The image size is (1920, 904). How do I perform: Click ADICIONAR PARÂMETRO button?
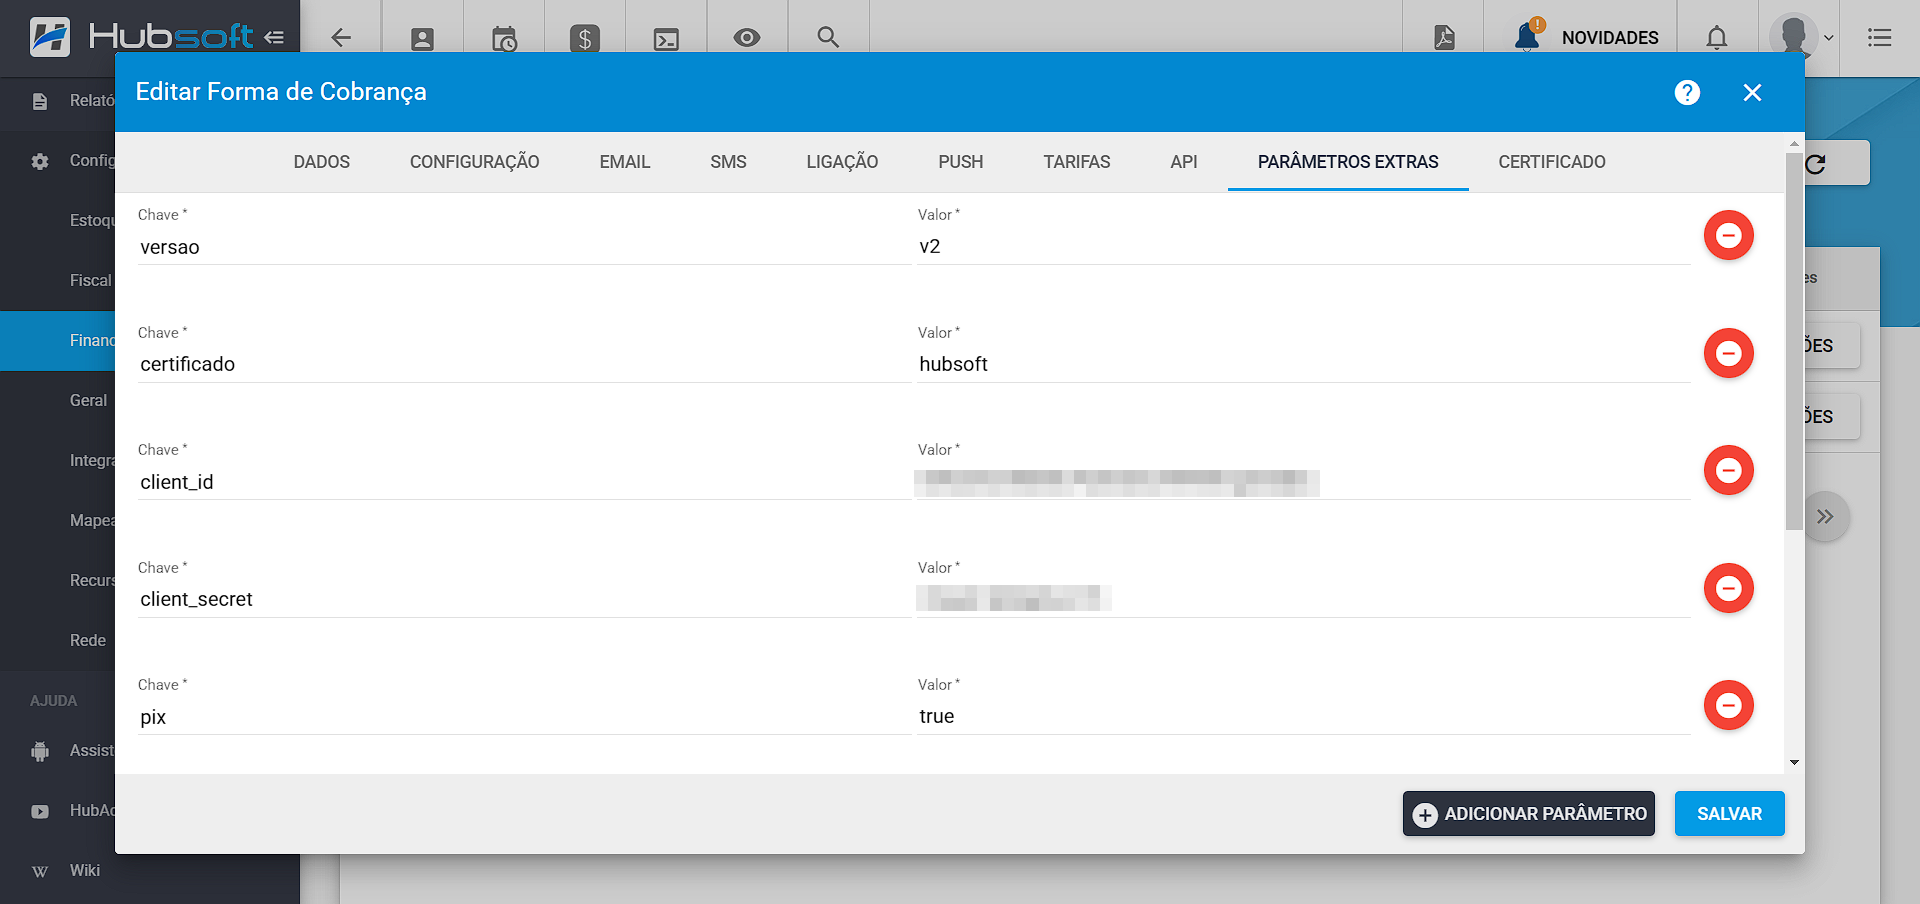point(1528,814)
